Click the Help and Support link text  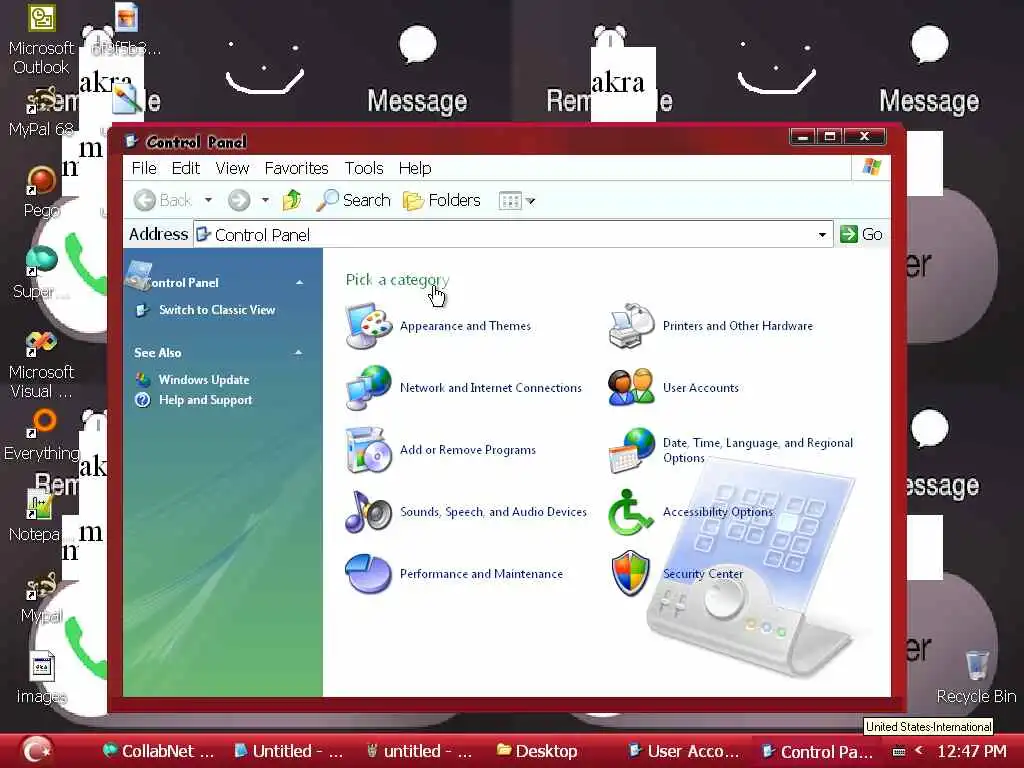(206, 400)
